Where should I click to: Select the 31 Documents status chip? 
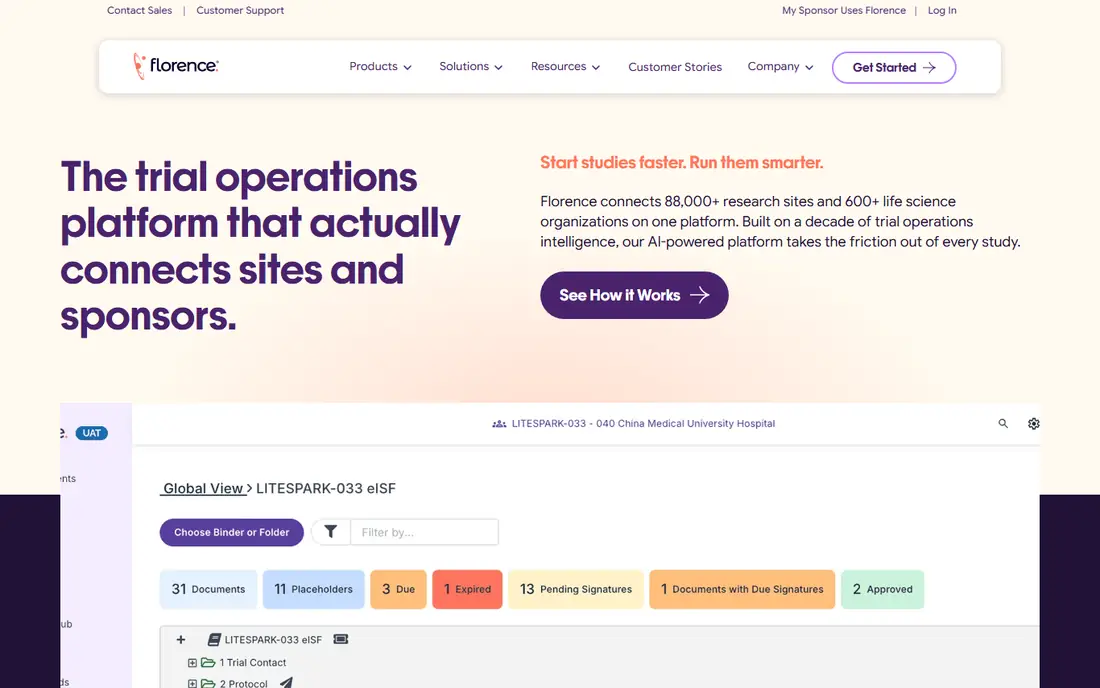[x=208, y=589]
